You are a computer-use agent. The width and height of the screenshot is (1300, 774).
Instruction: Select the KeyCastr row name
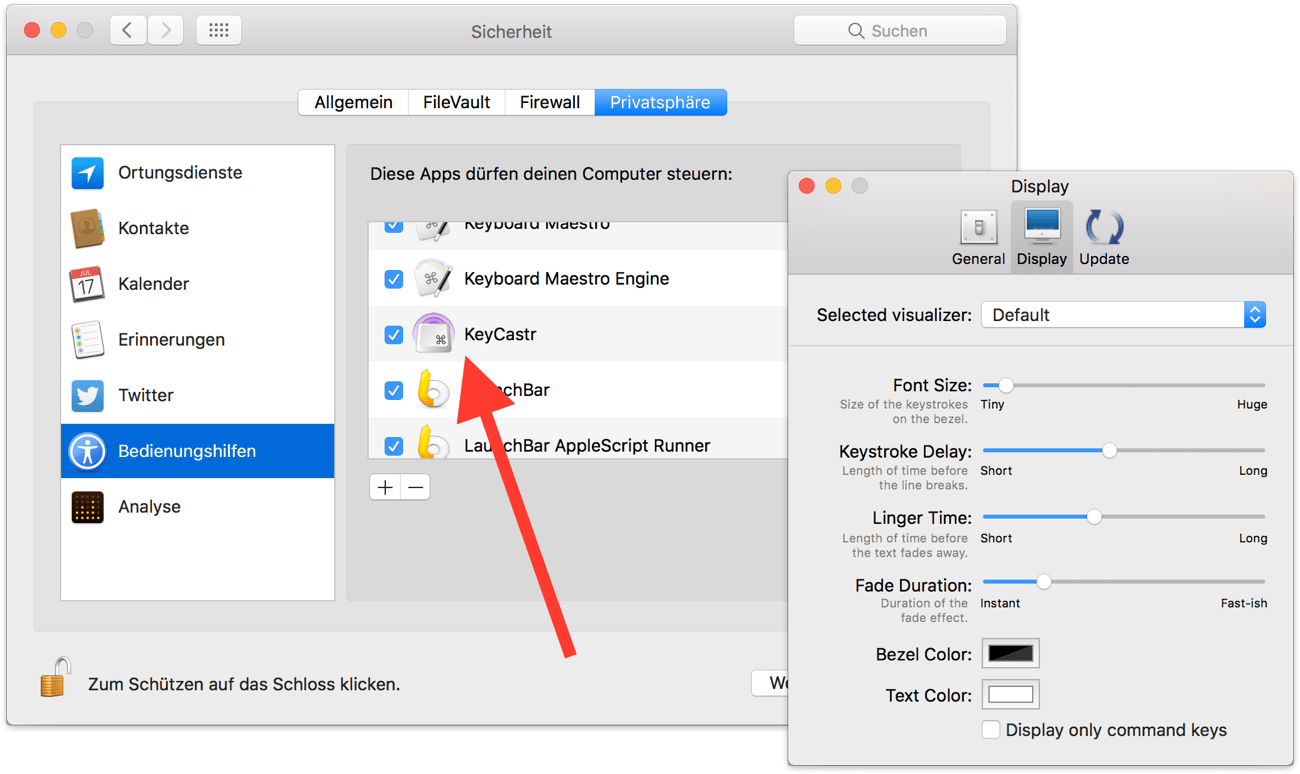tap(500, 335)
